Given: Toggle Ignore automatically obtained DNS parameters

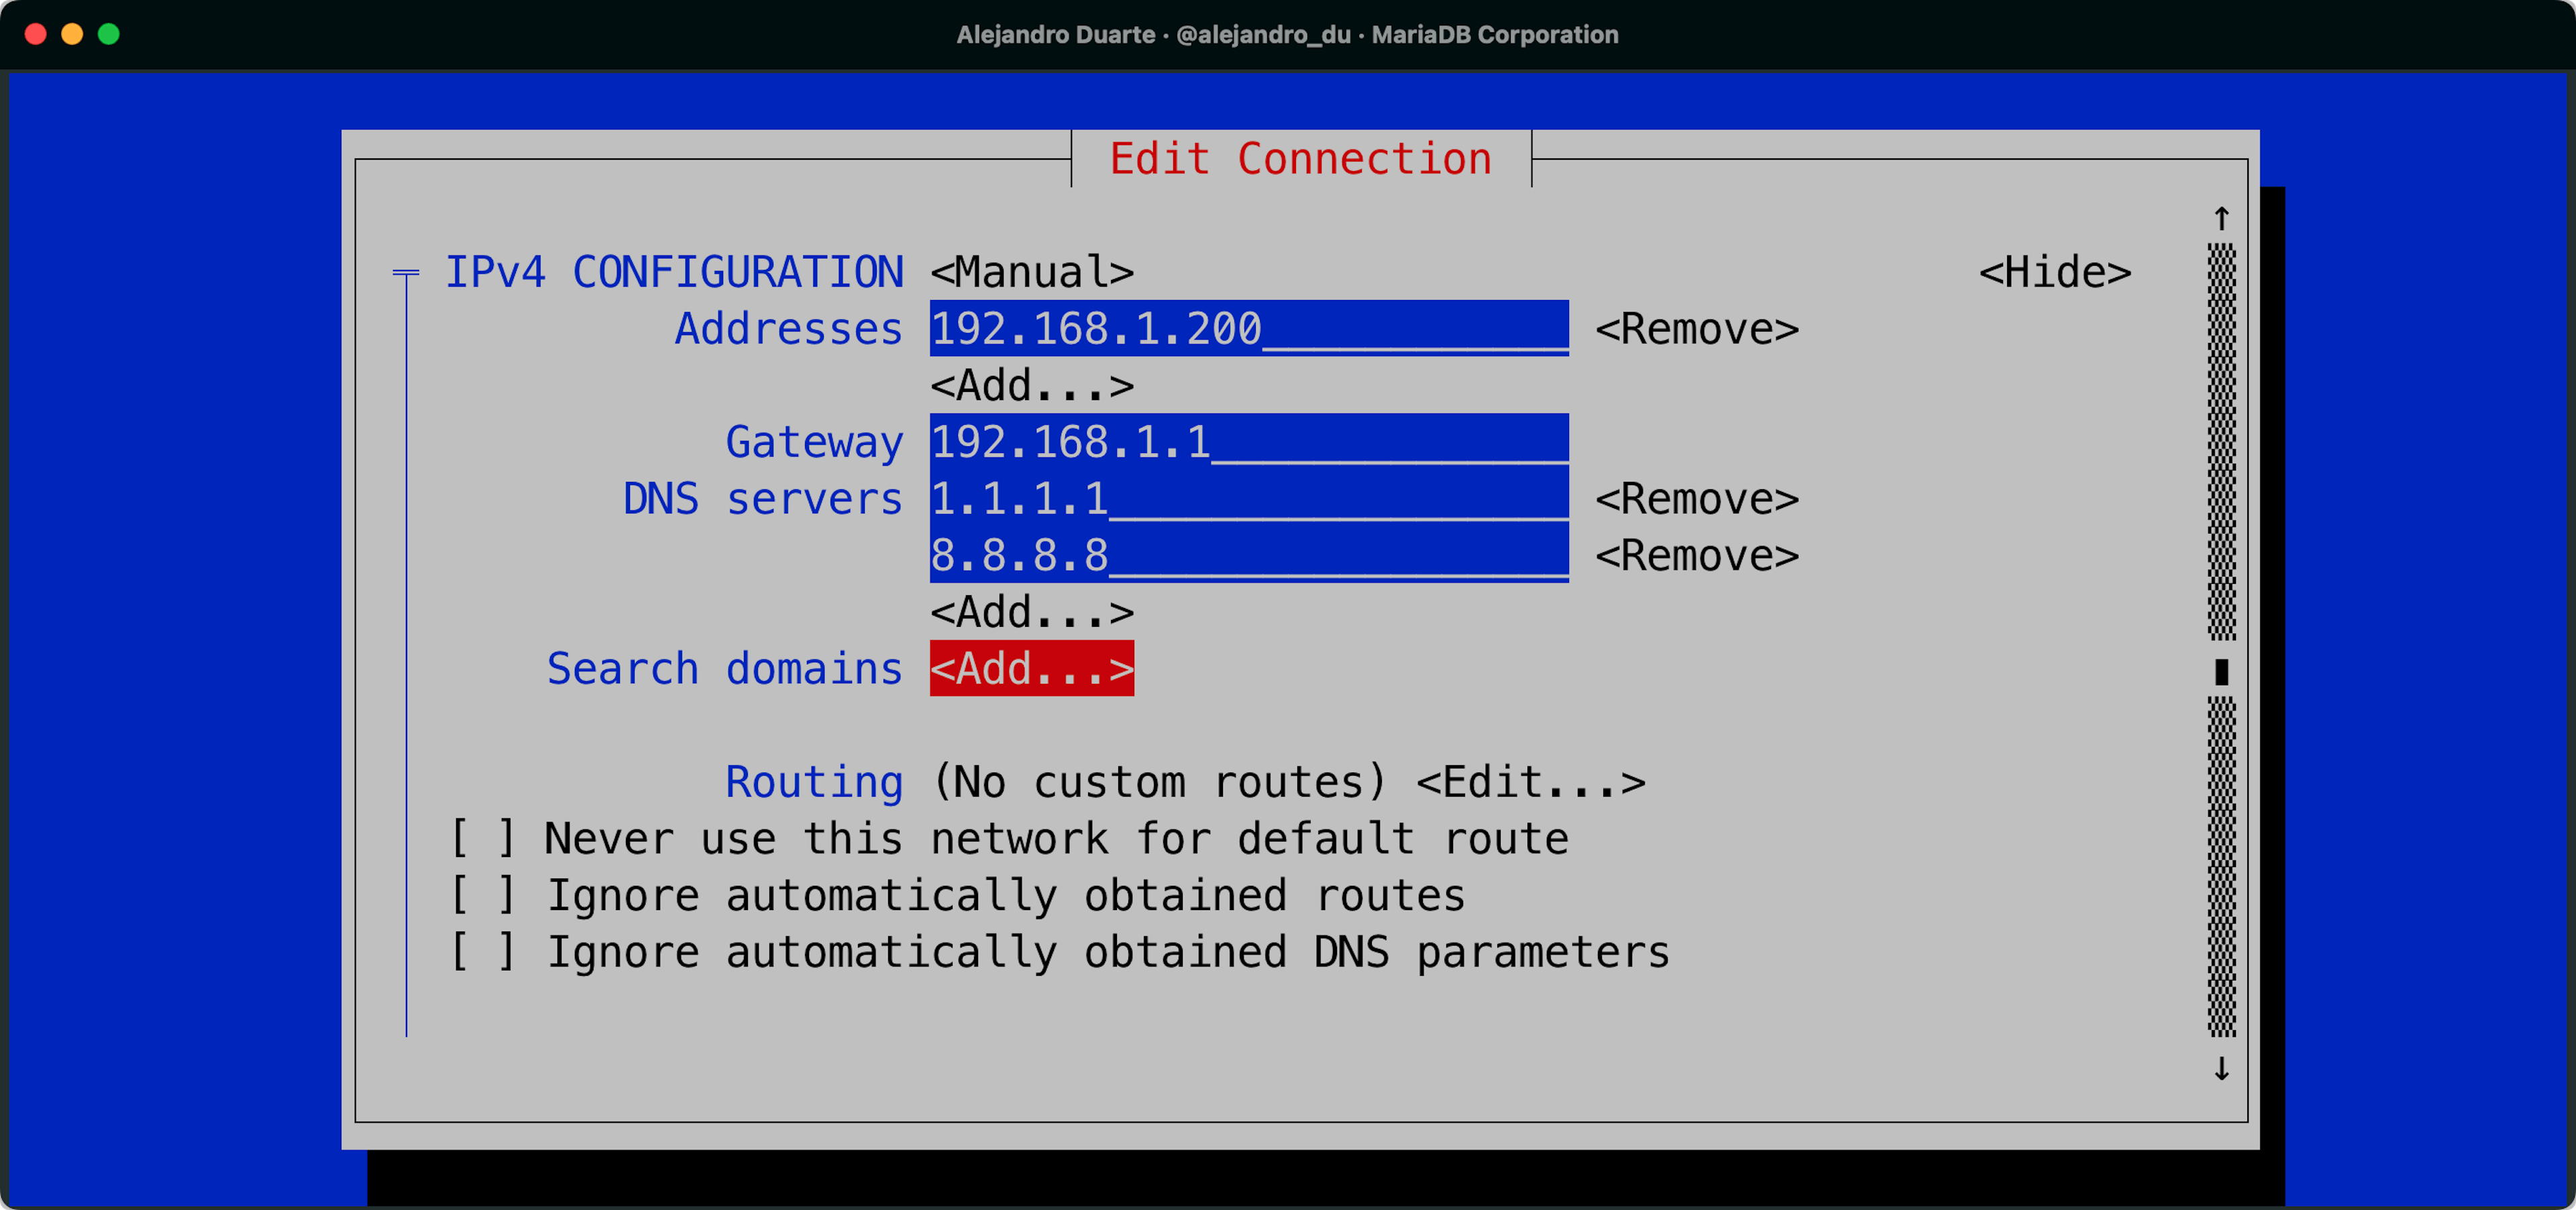Looking at the screenshot, I should click(483, 952).
